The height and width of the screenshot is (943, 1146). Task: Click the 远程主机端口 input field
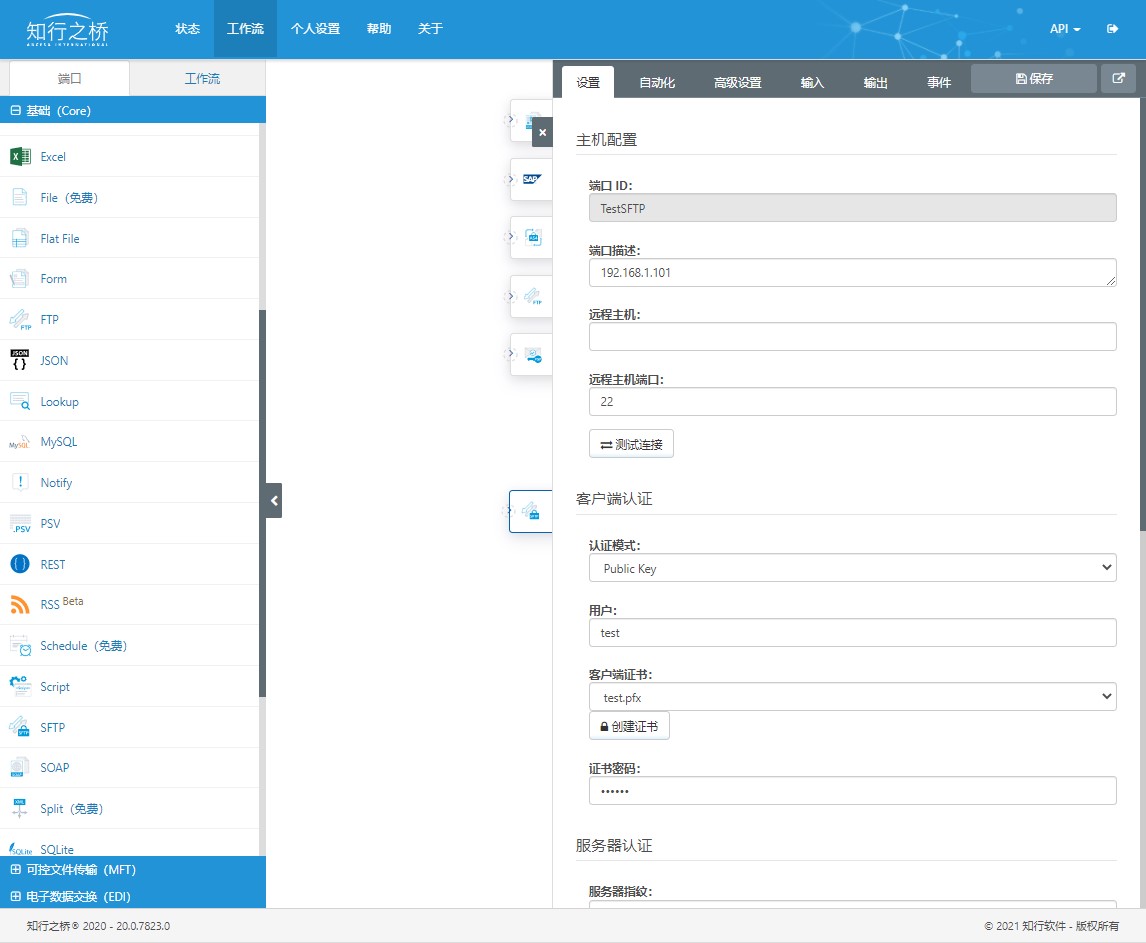852,401
